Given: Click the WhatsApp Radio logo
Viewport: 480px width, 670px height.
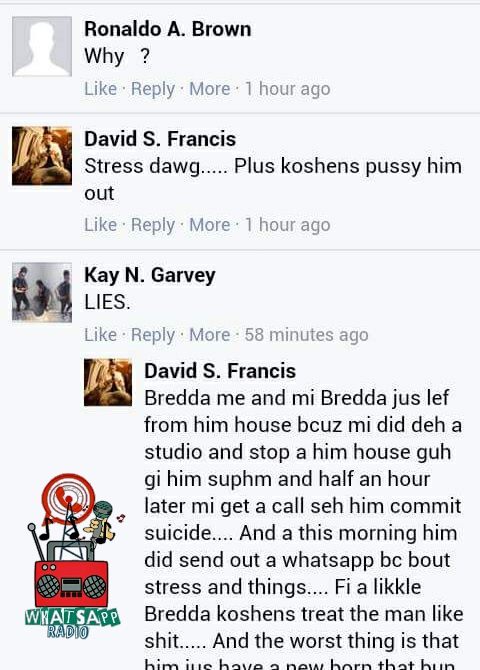Looking at the screenshot, I should 73,556.
